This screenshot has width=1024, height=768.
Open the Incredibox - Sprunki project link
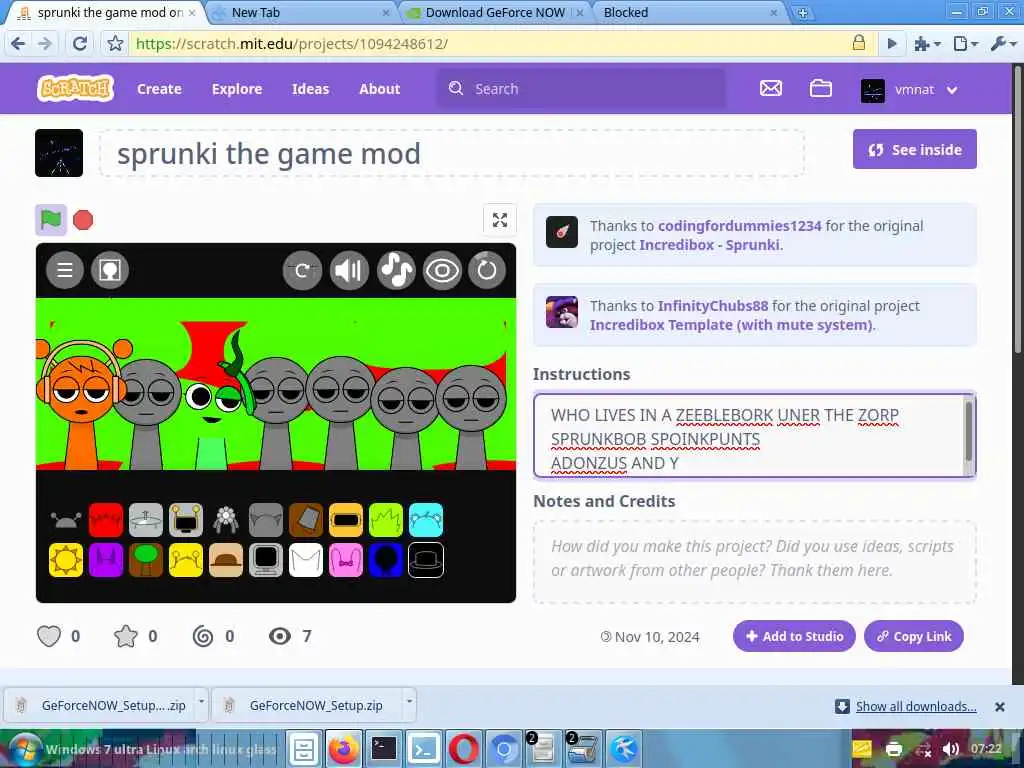709,245
